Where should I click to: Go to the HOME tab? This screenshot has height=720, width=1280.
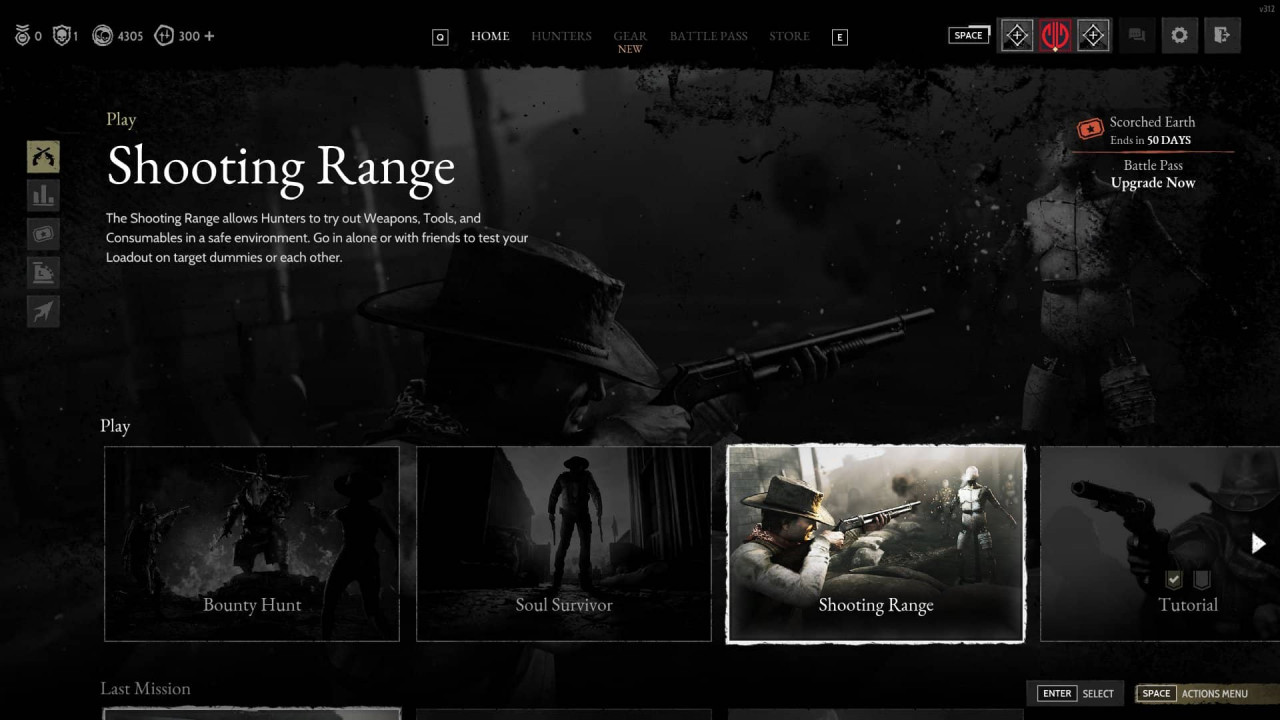(490, 36)
